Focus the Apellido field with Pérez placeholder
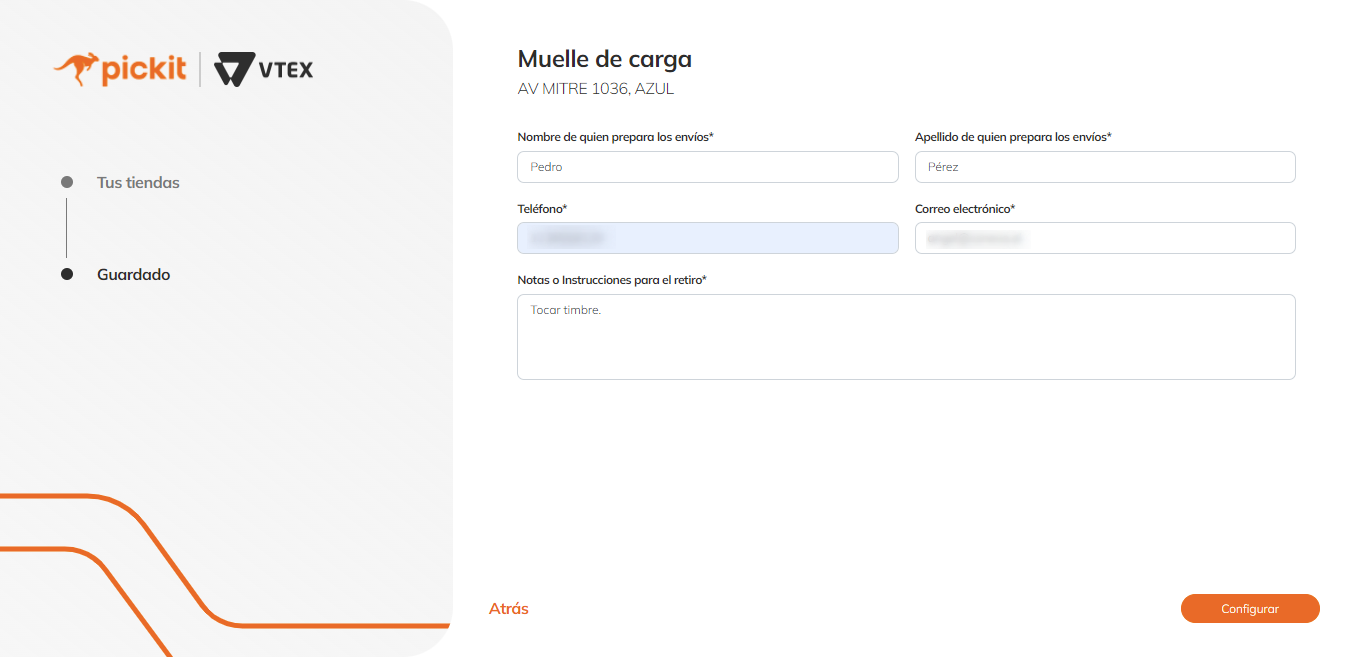1360x657 pixels. (1104, 167)
